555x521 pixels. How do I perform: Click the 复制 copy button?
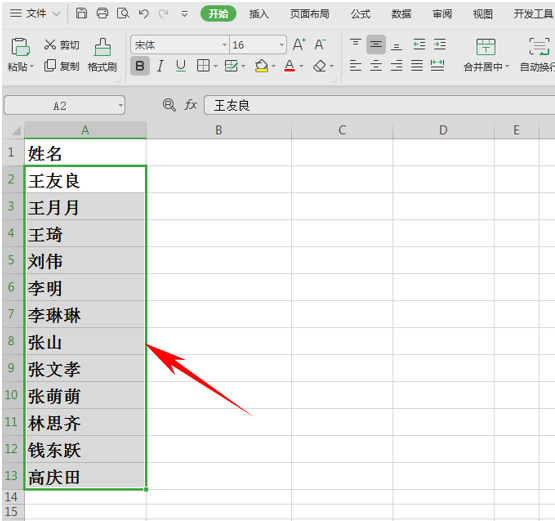tap(62, 66)
